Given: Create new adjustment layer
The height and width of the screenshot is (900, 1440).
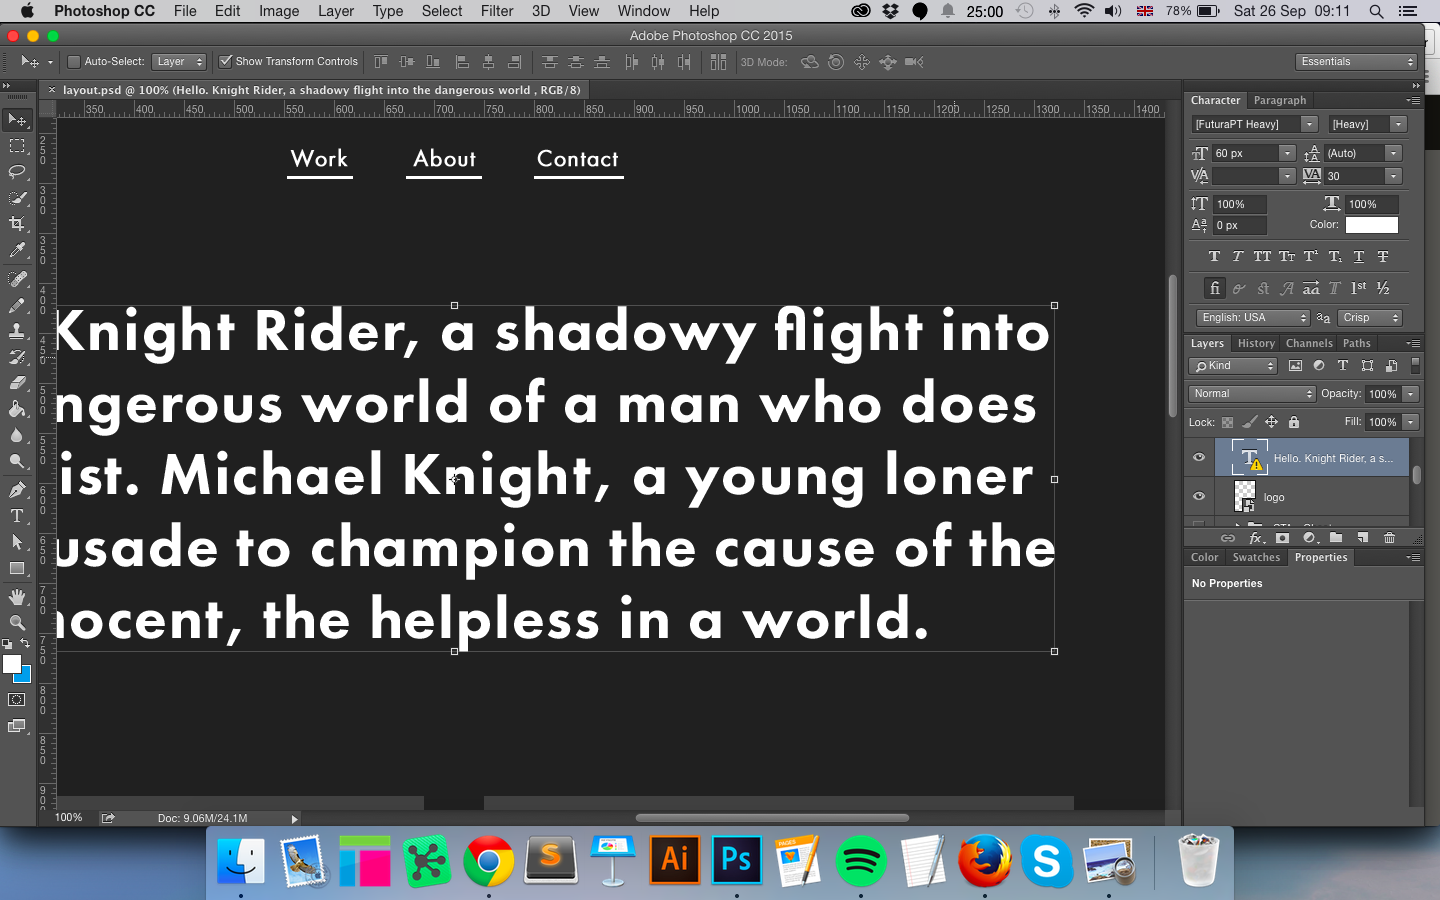Looking at the screenshot, I should (x=1309, y=538).
